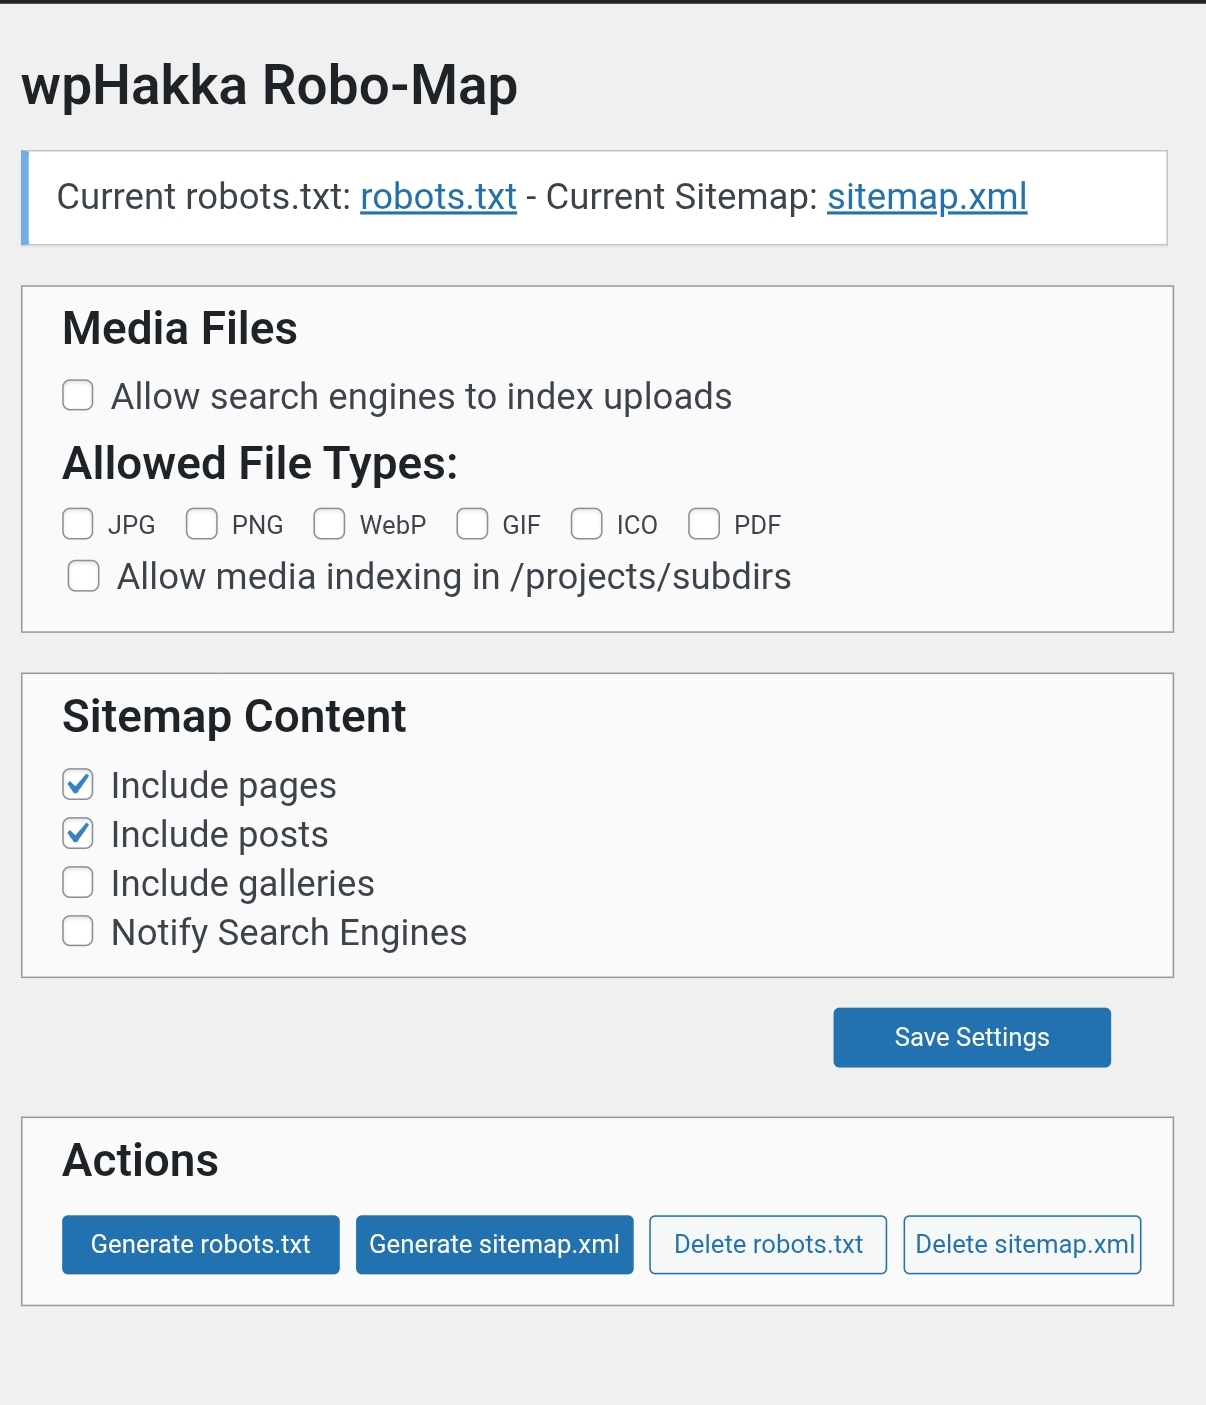Enable Allow search engines to index uploads
1206x1405 pixels.
(78, 395)
